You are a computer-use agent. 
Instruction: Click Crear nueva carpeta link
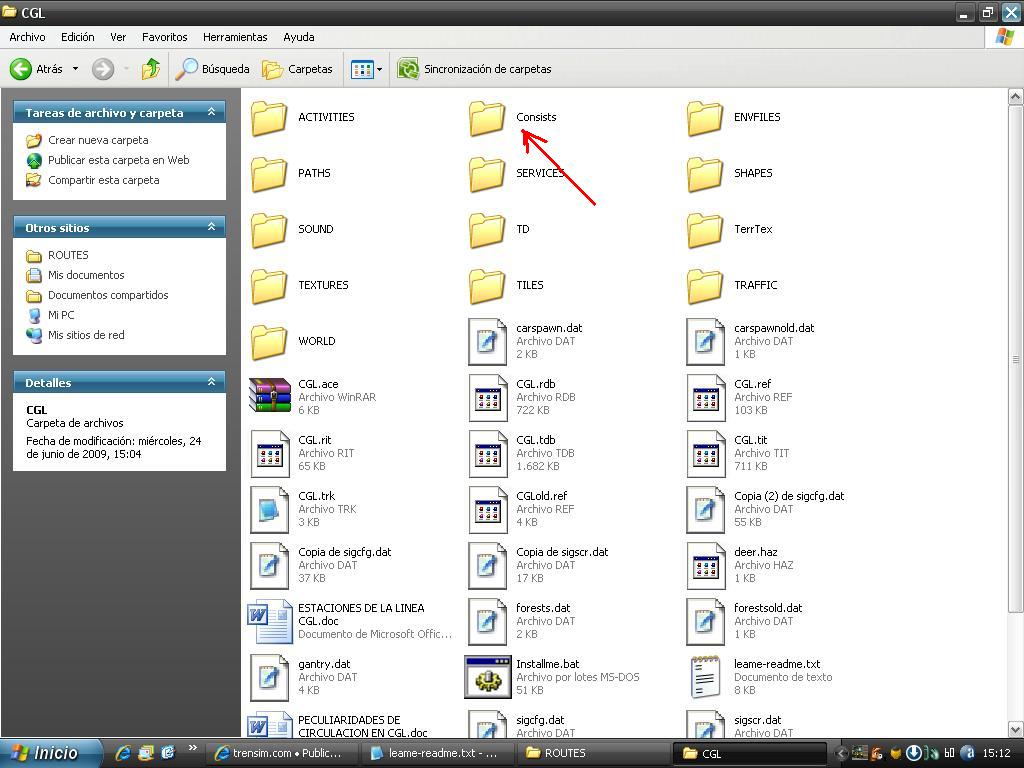tap(98, 140)
